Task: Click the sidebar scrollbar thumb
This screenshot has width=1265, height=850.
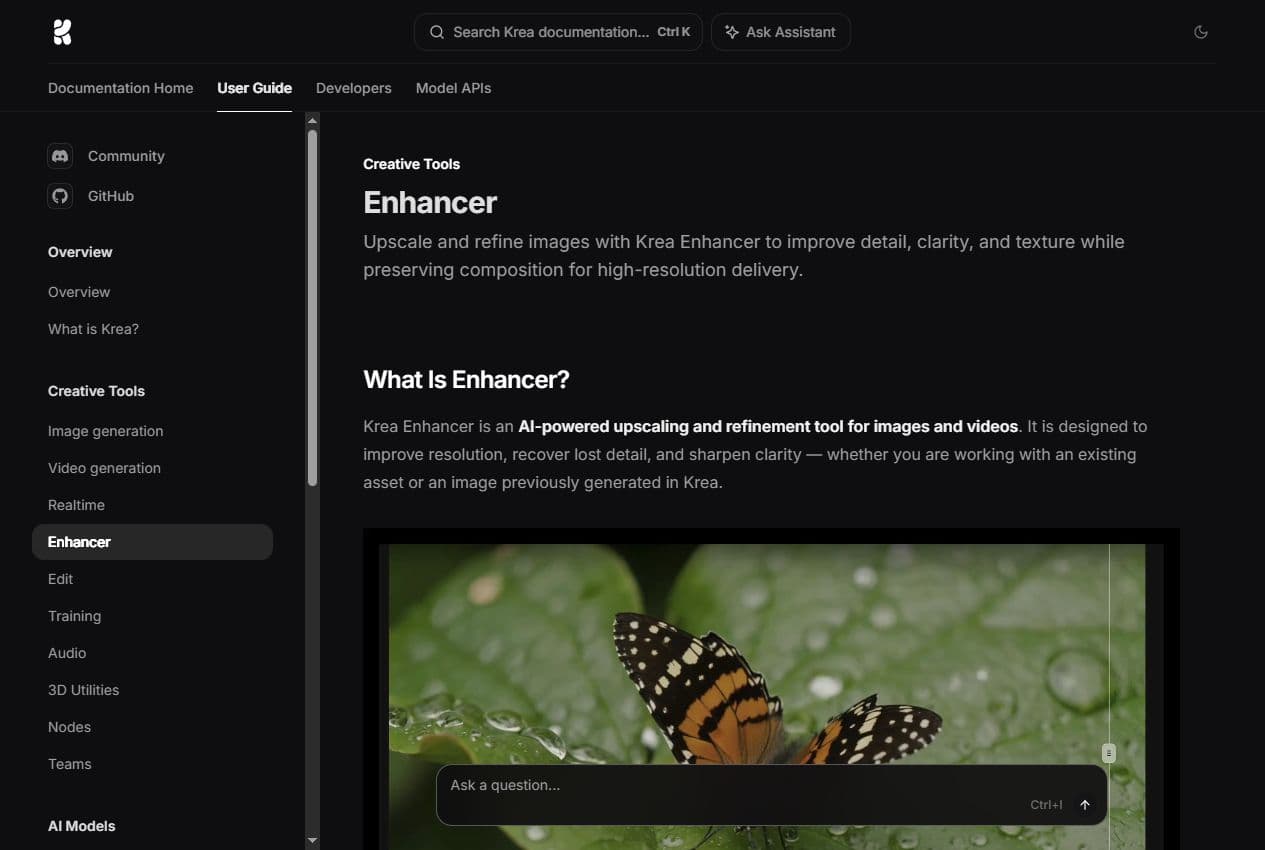Action: tap(312, 308)
